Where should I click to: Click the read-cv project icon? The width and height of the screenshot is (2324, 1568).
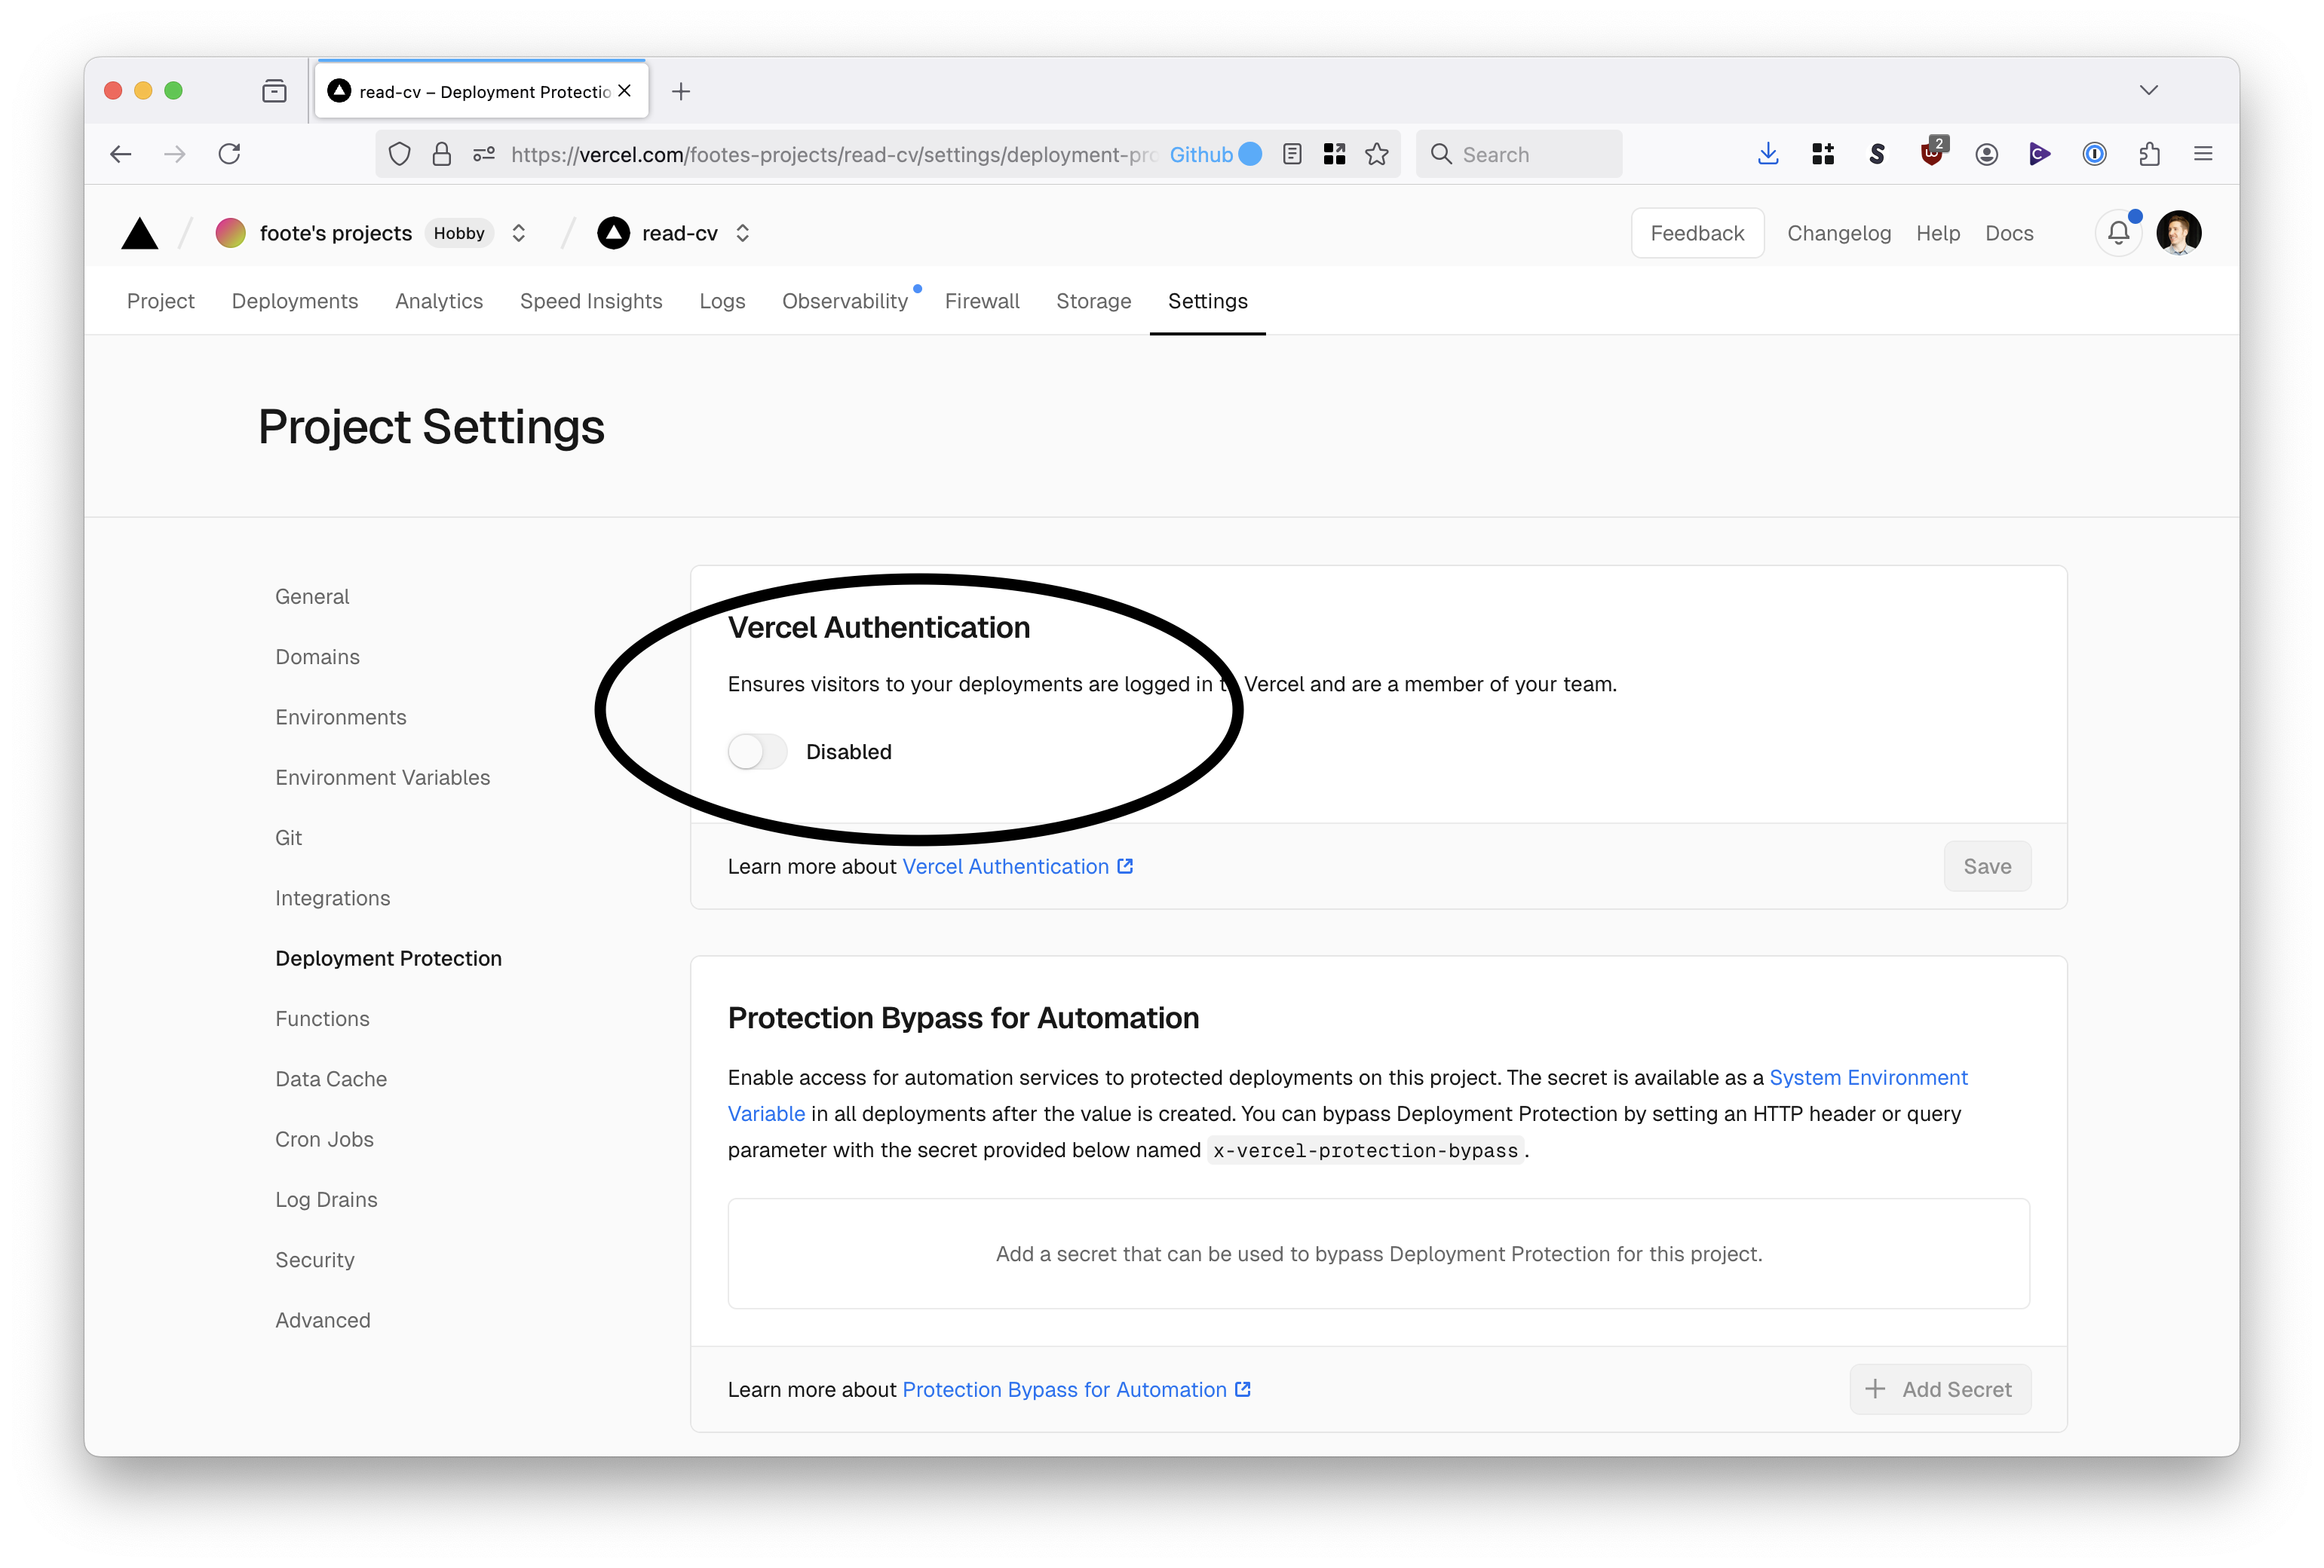click(x=613, y=233)
